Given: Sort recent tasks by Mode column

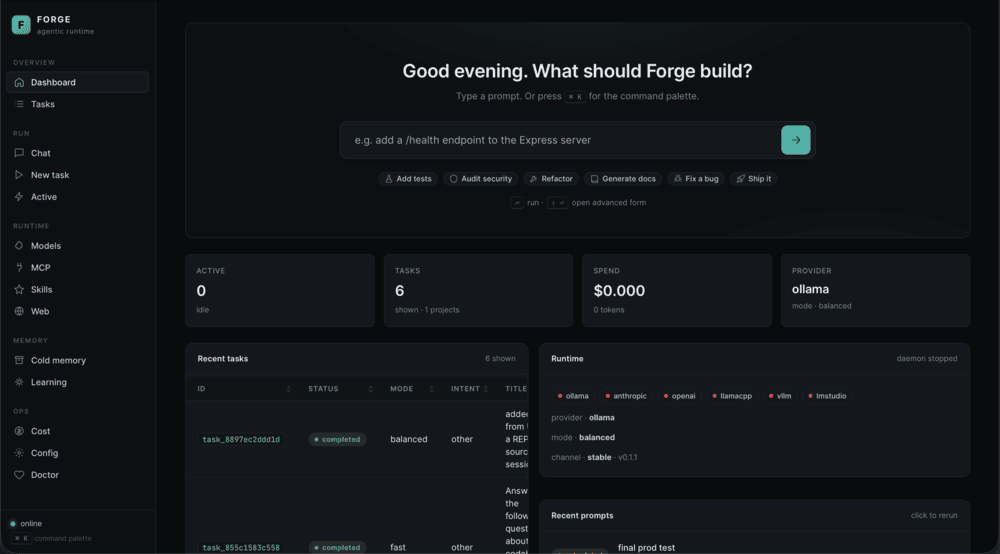Looking at the screenshot, I should point(412,389).
